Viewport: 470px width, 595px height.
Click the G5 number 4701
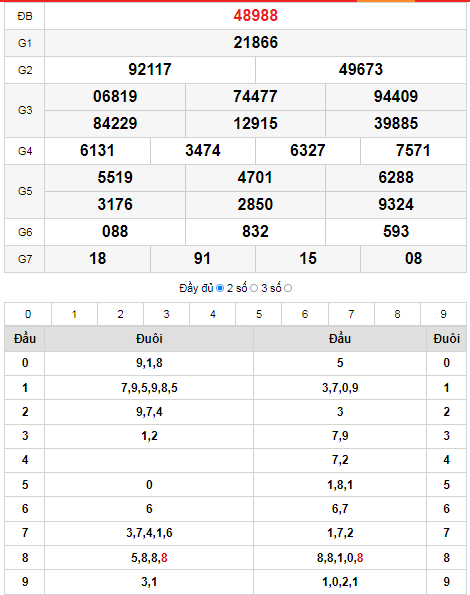[x=255, y=178]
